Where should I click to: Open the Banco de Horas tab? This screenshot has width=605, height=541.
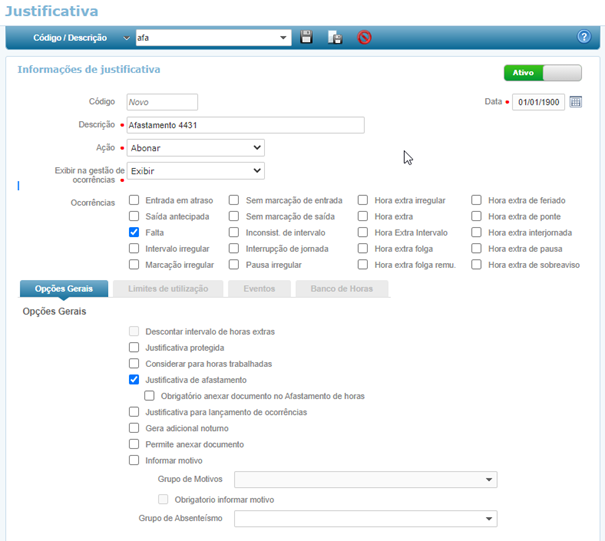point(342,288)
